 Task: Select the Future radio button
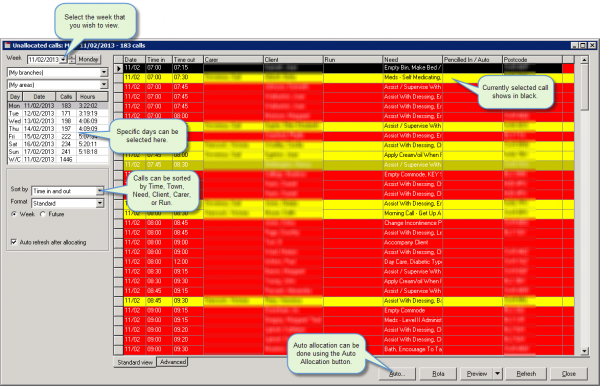[43, 214]
